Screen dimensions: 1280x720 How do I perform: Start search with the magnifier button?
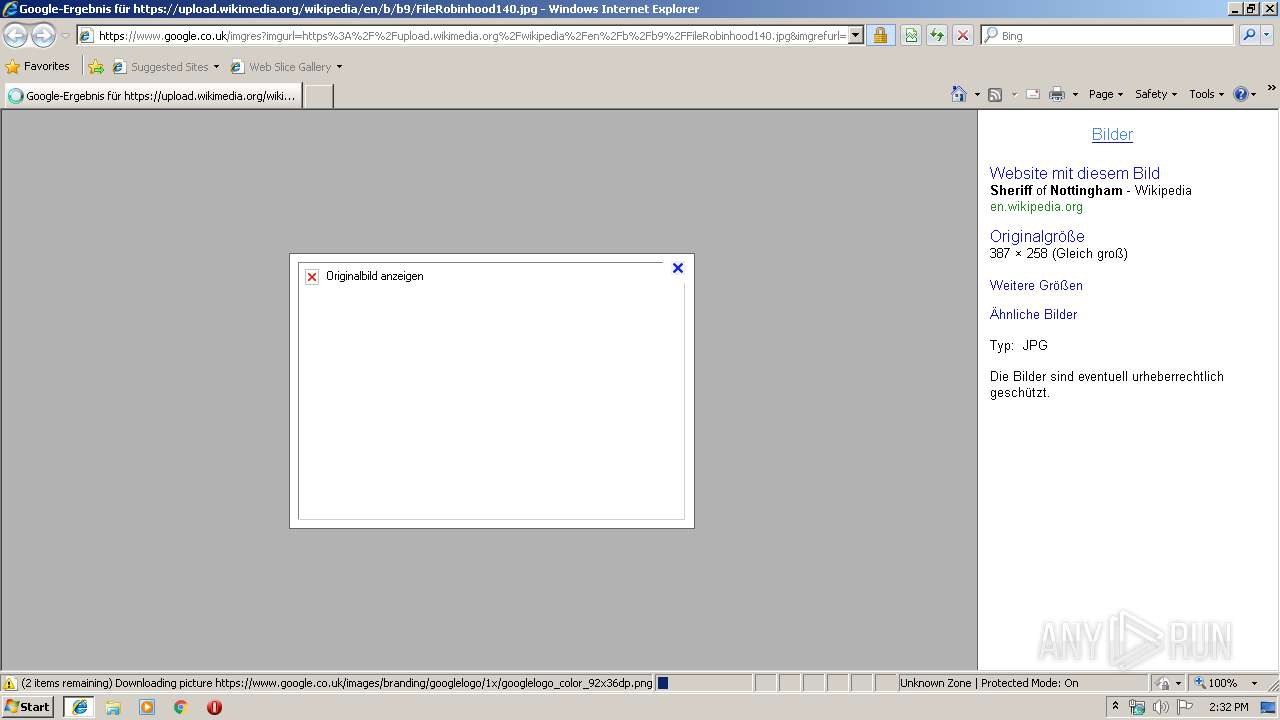point(1249,36)
